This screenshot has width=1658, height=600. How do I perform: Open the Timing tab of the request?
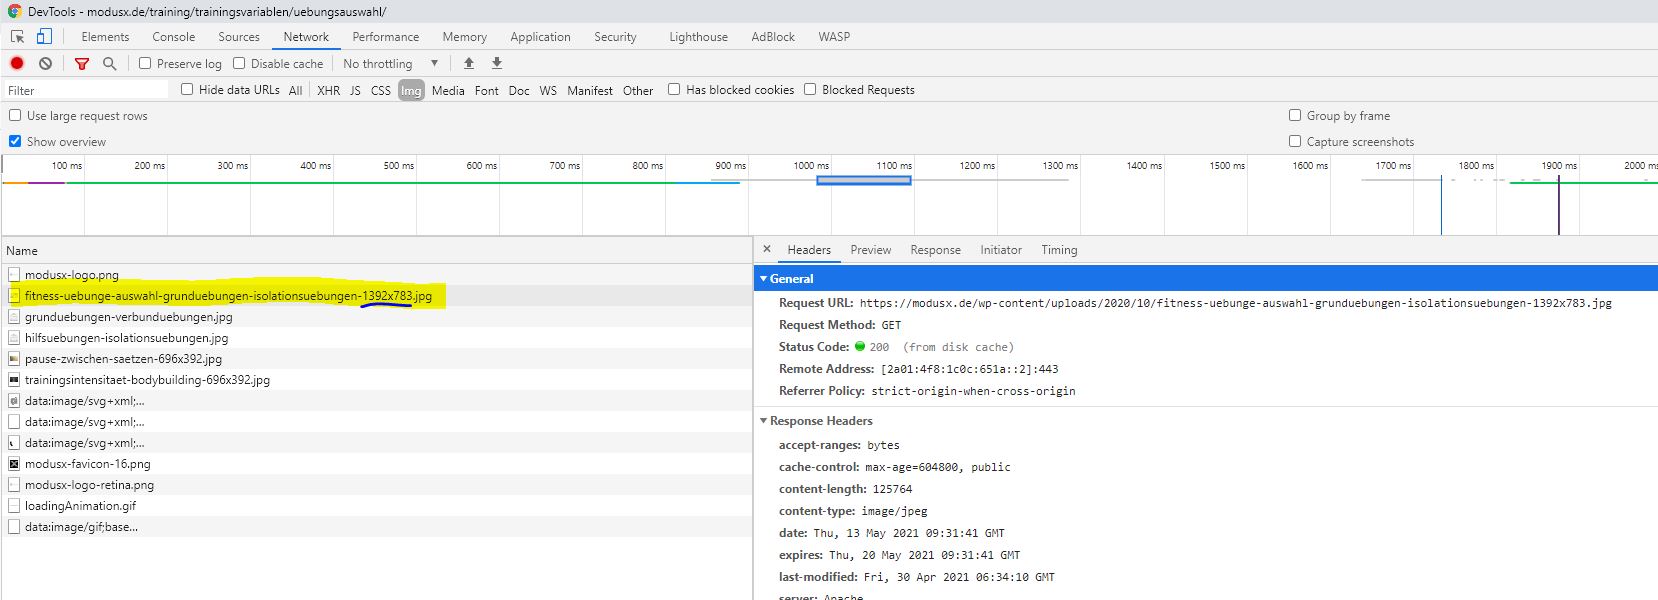pos(1059,250)
